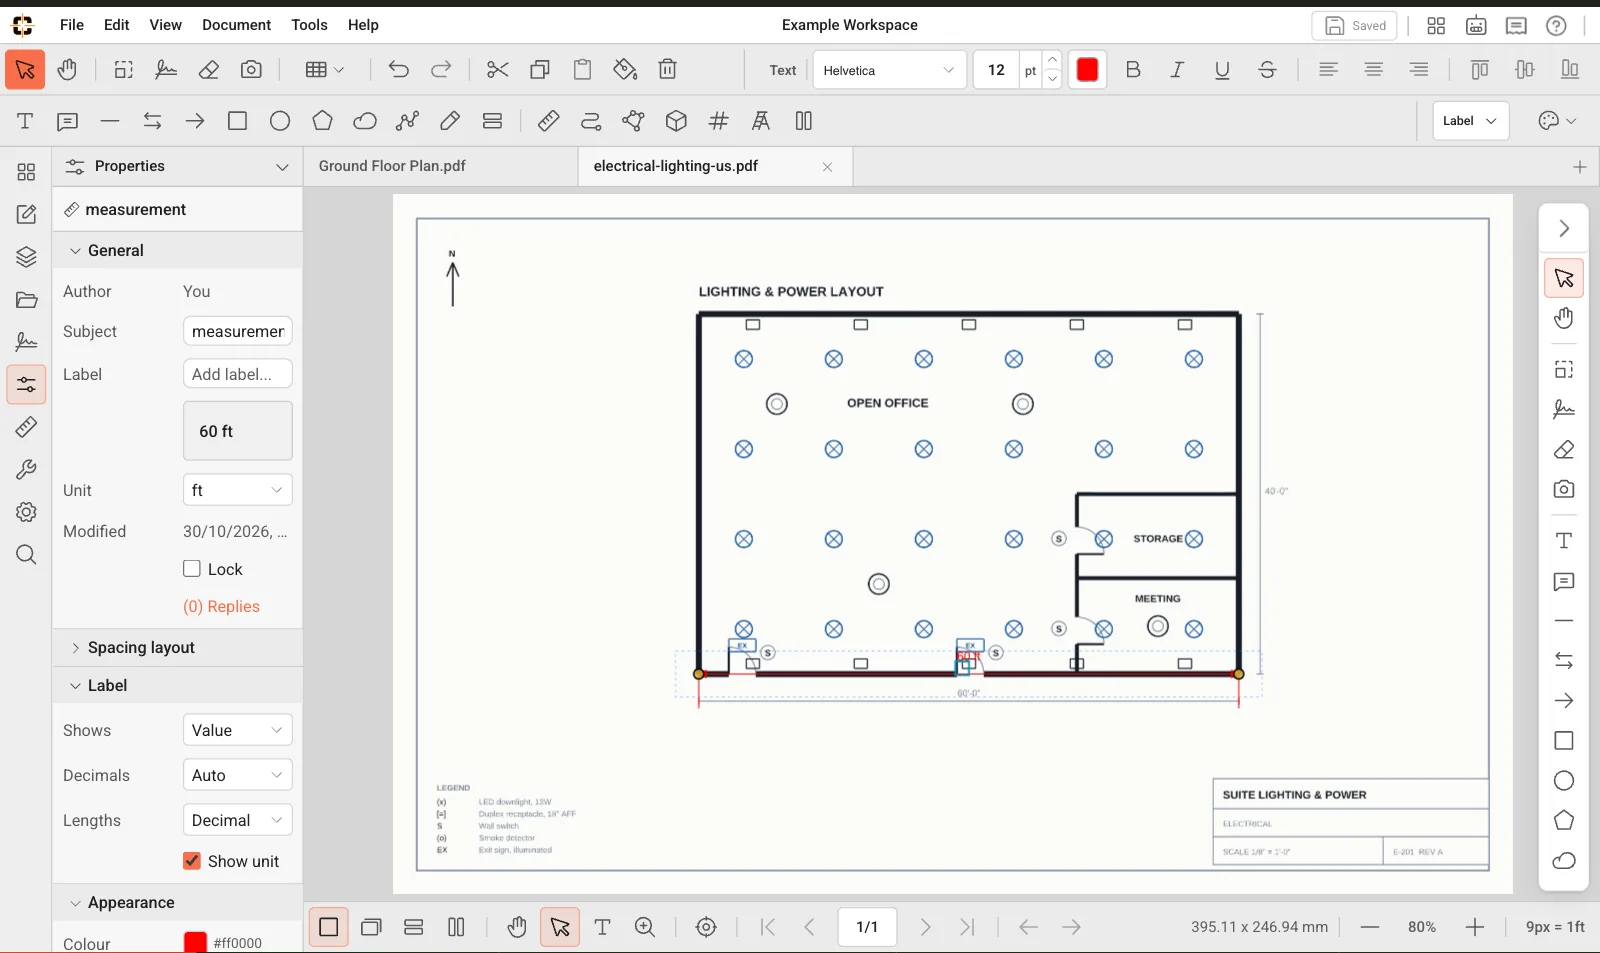Open the Label dropdown in toolbar
The image size is (1600, 953).
pos(1470,121)
